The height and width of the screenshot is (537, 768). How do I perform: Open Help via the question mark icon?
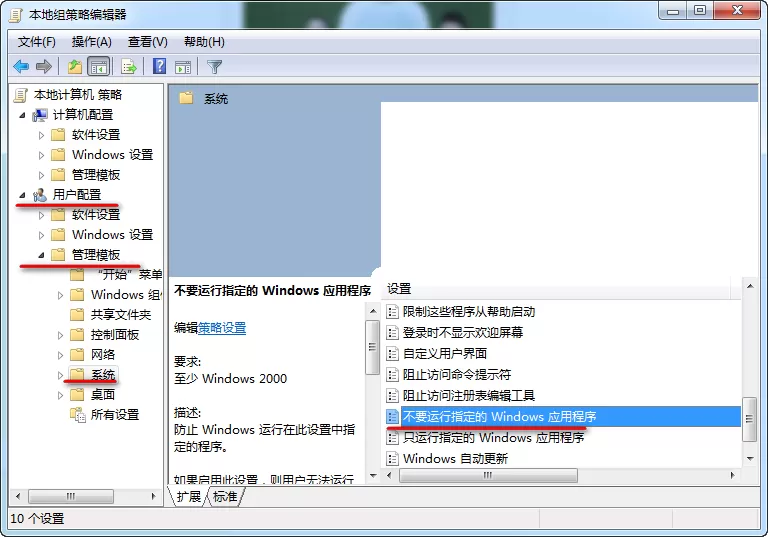pyautogui.click(x=160, y=66)
